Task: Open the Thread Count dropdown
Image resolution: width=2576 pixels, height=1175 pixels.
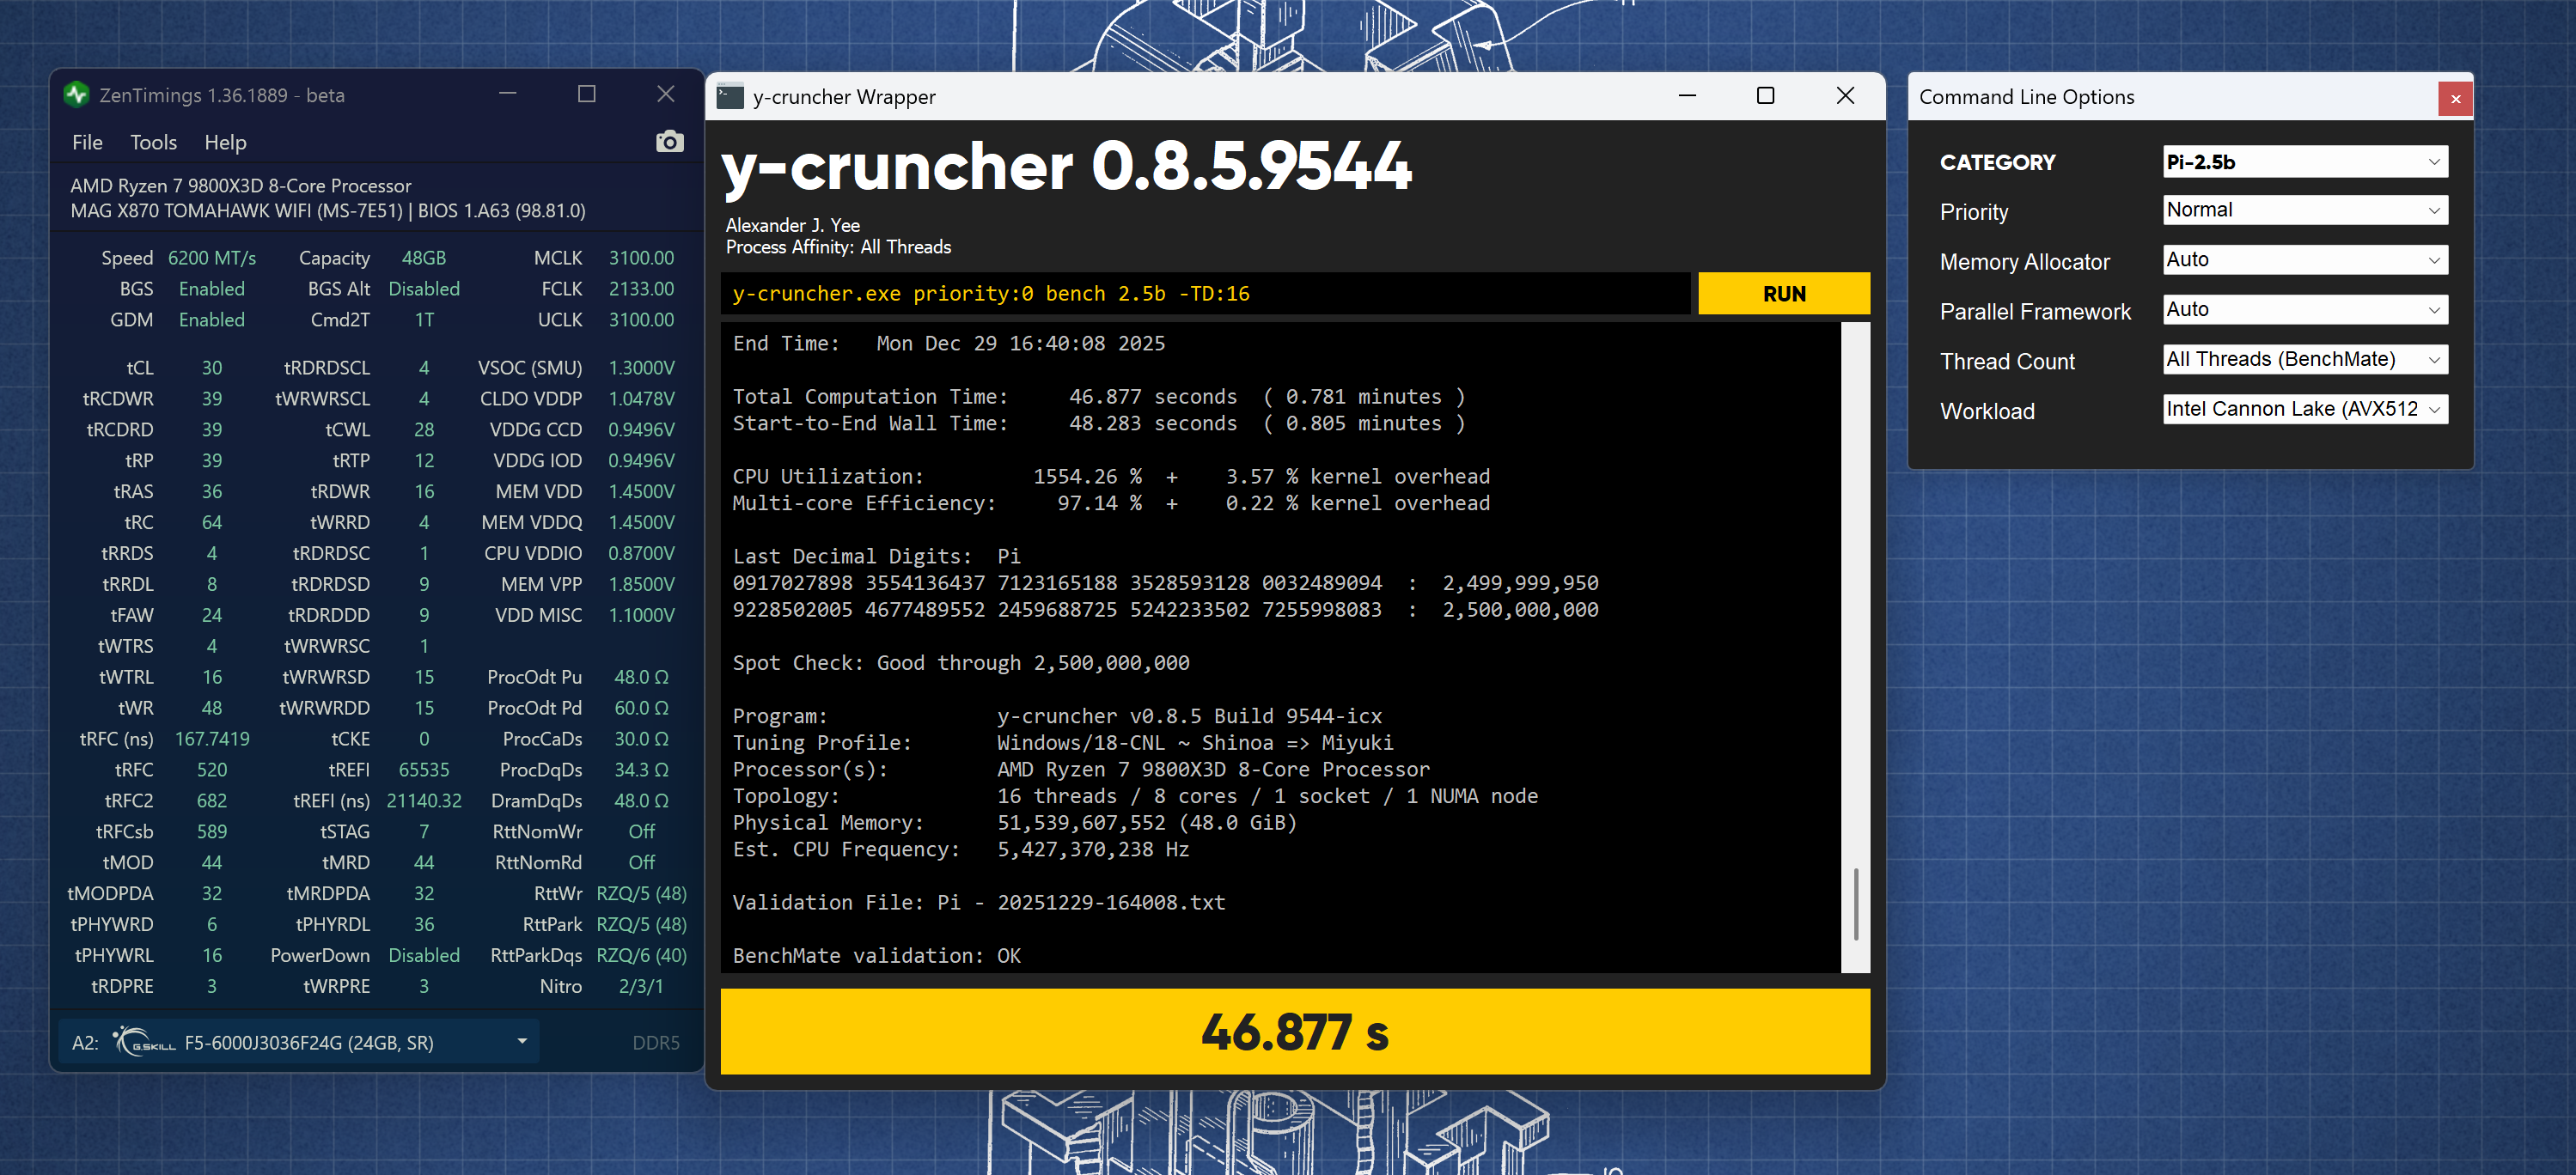Action: click(x=2305, y=359)
